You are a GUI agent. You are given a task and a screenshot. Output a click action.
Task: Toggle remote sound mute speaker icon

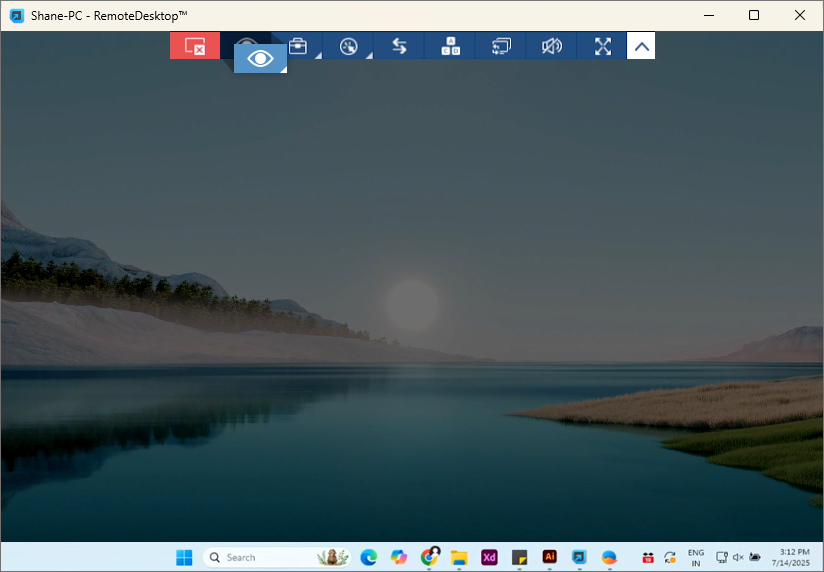pos(552,46)
